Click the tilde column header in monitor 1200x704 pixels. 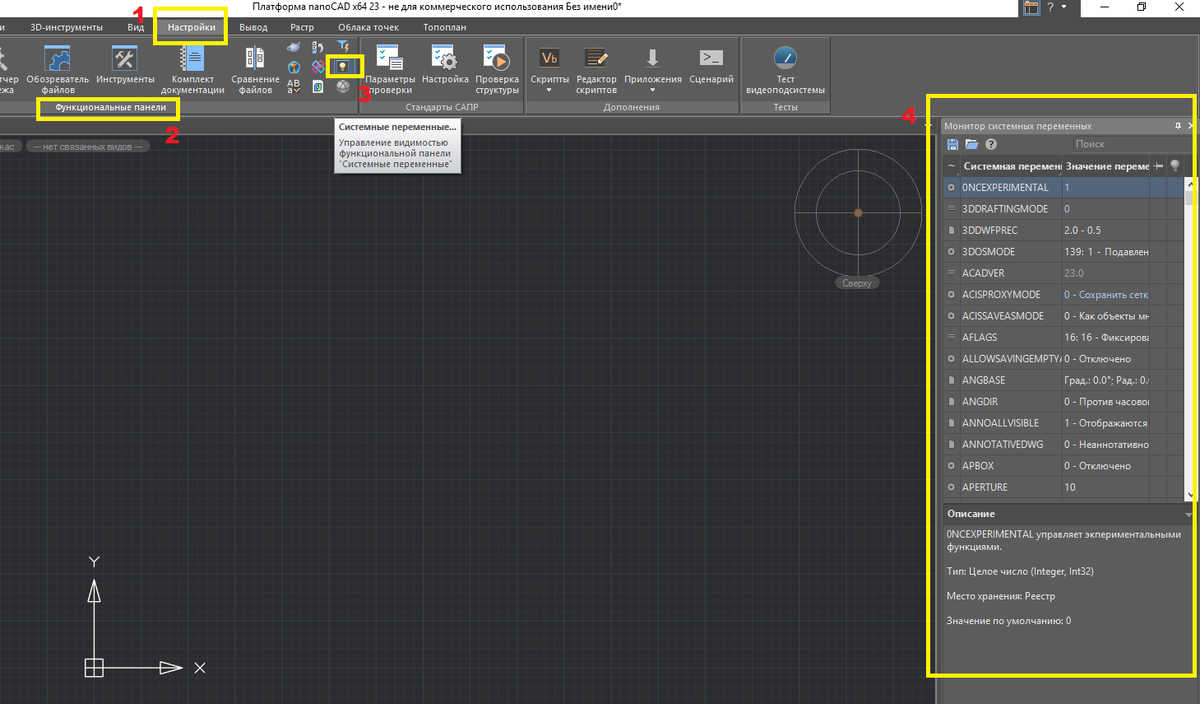pos(951,165)
